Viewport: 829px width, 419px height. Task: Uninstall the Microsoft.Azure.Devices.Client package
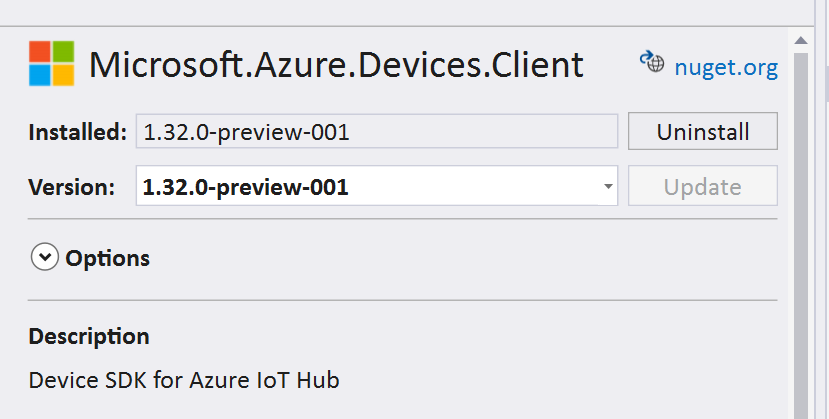click(x=703, y=131)
